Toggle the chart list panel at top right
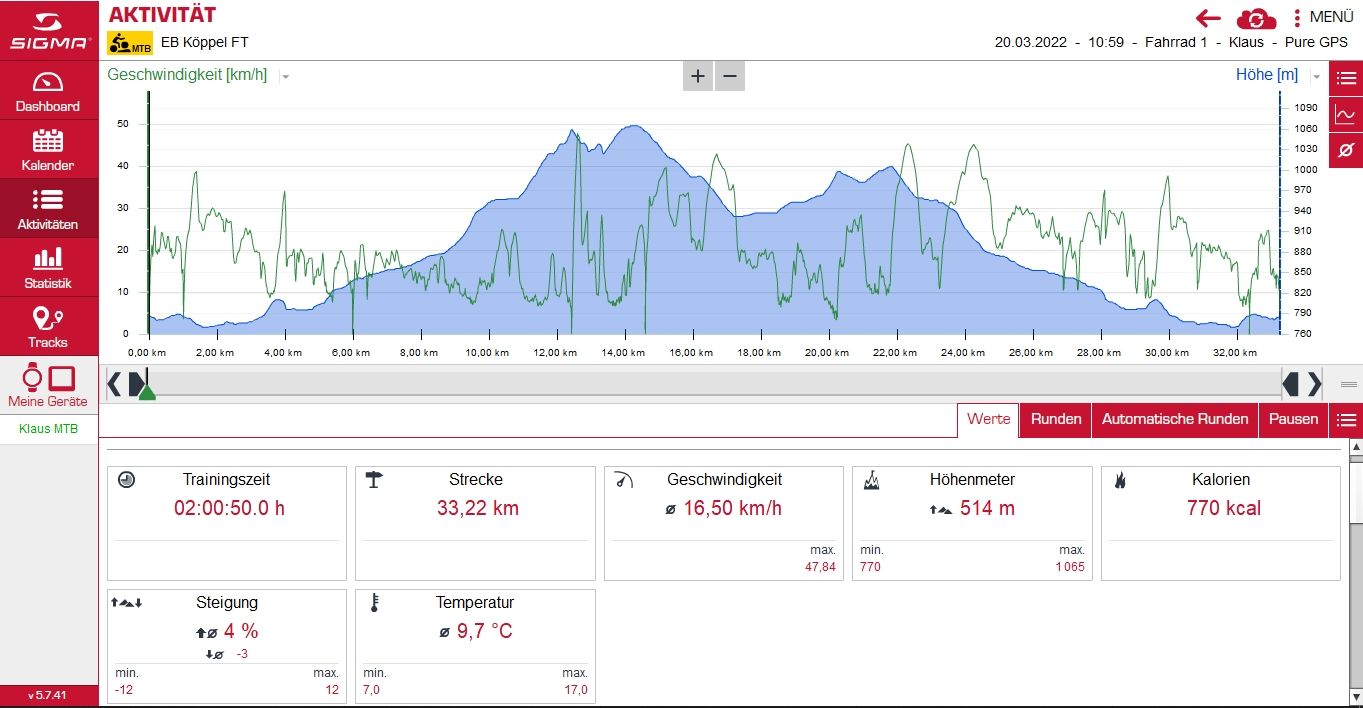This screenshot has width=1363, height=708. point(1345,78)
